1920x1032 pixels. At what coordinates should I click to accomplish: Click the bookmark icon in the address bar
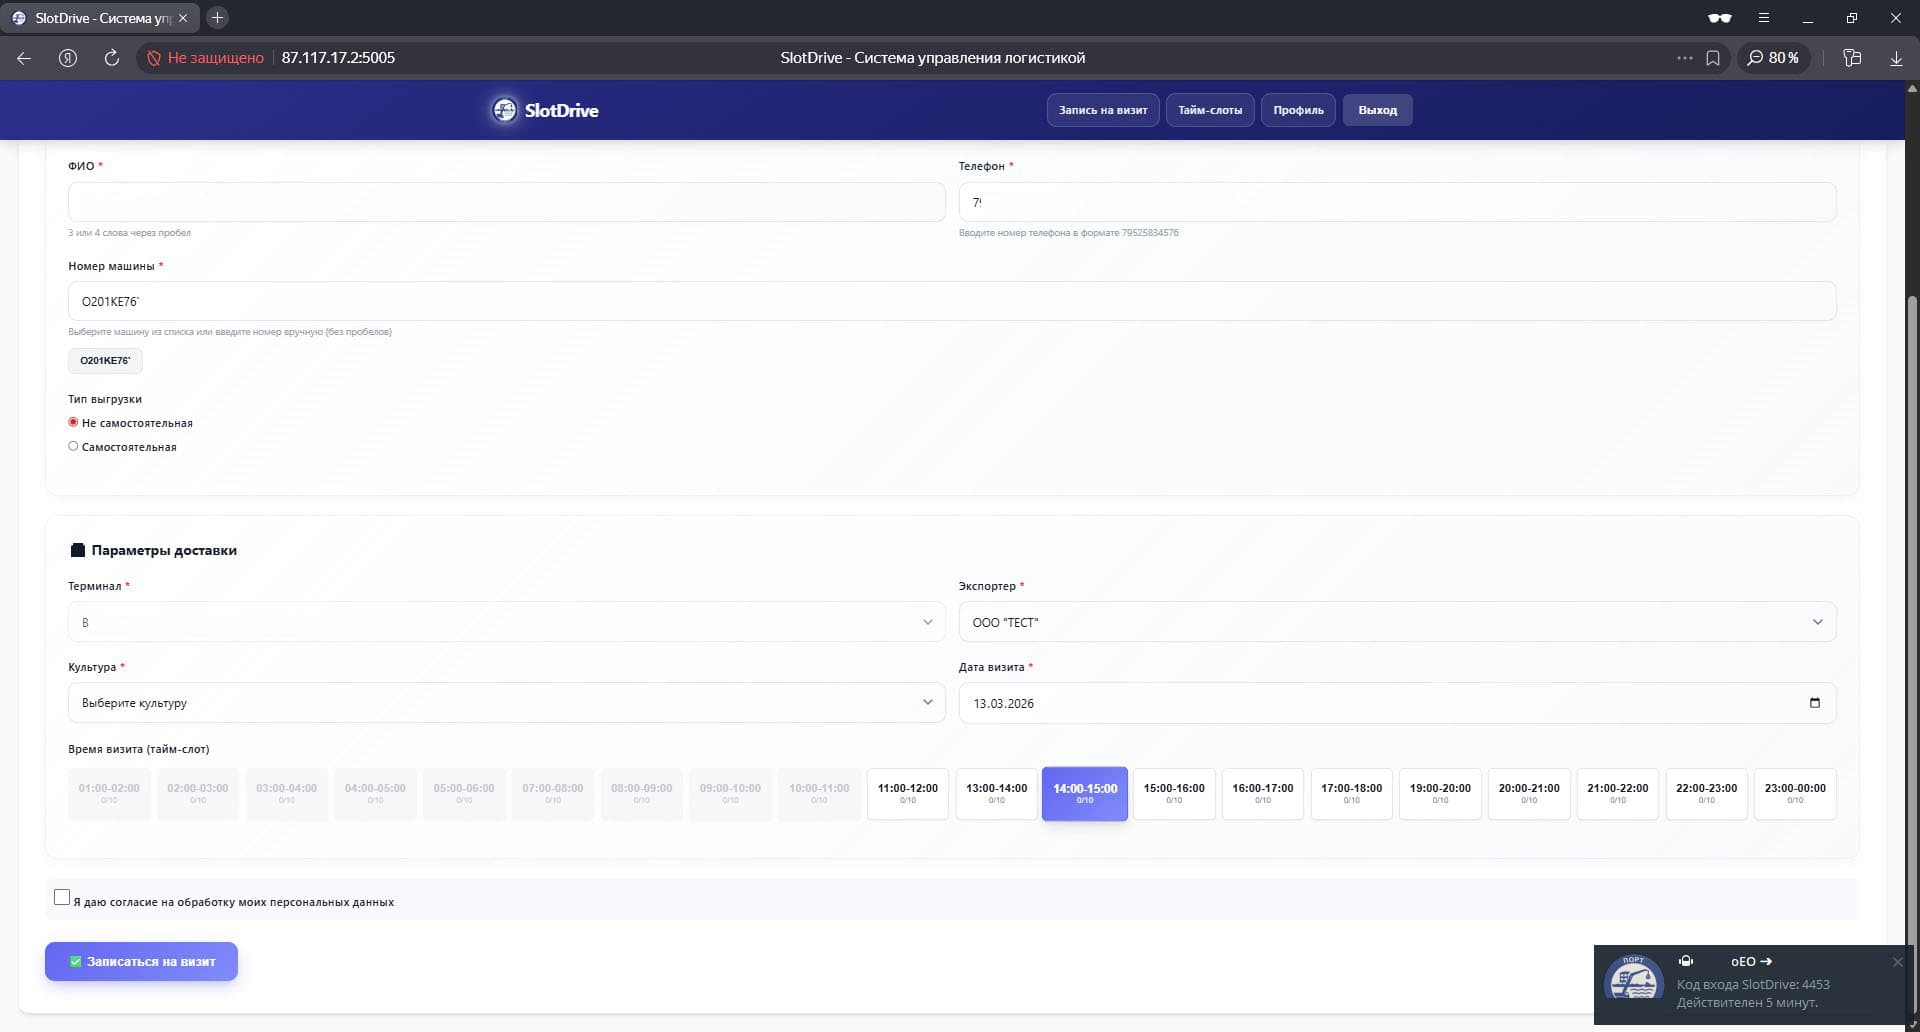point(1714,57)
